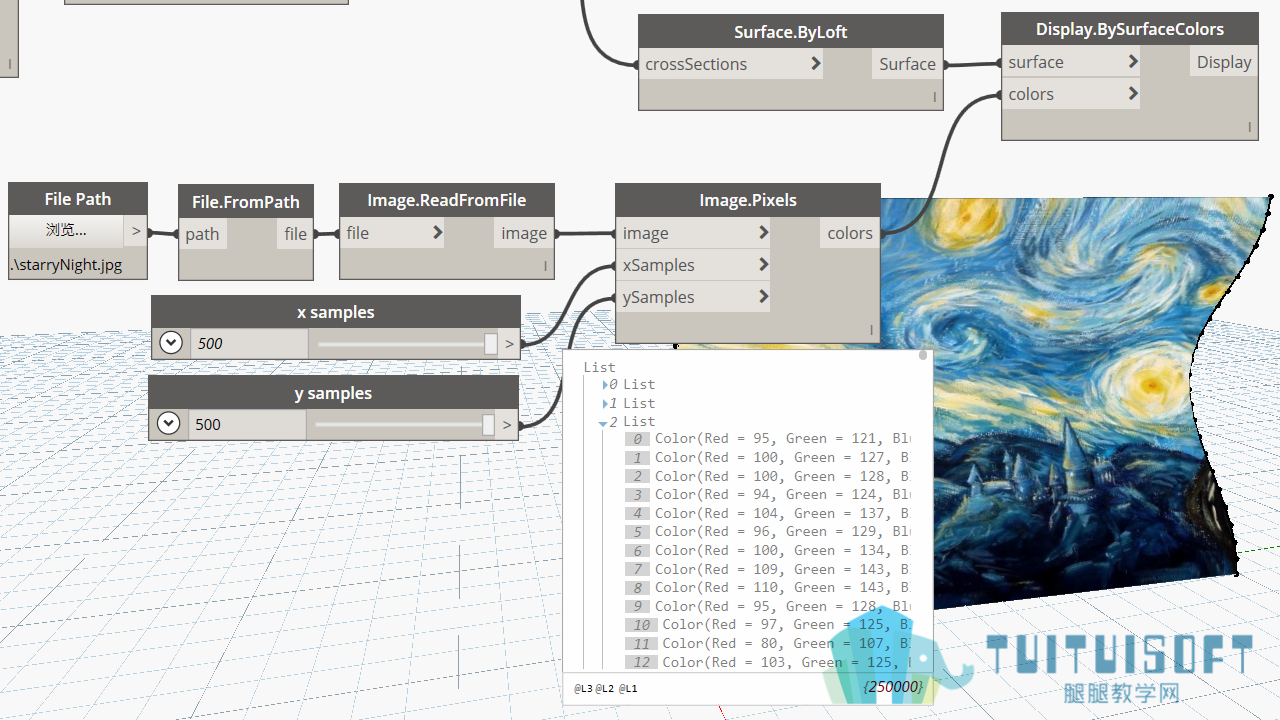
Task: Click the ySamples input port arrow
Action: 763,297
